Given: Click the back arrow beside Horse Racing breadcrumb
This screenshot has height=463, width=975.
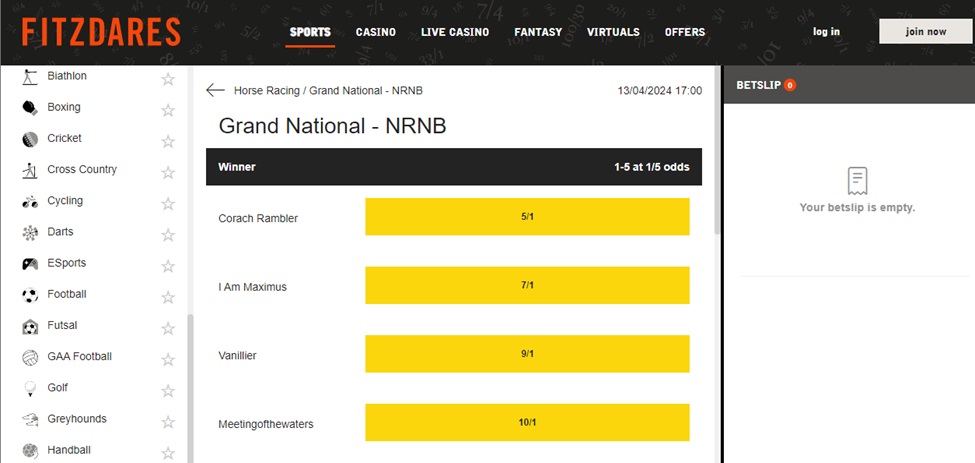Looking at the screenshot, I should pos(215,90).
